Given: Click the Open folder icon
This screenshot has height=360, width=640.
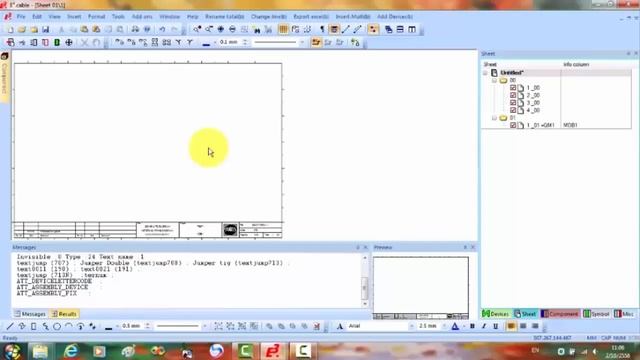Looking at the screenshot, I should point(22,29).
